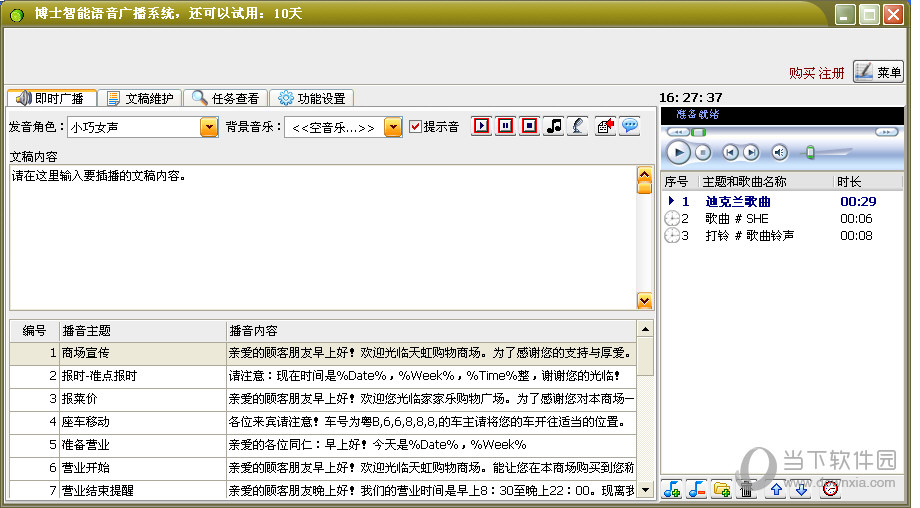920x508 pixels.
Task: Click the fast-forward button on seek bar
Action: tap(886, 132)
